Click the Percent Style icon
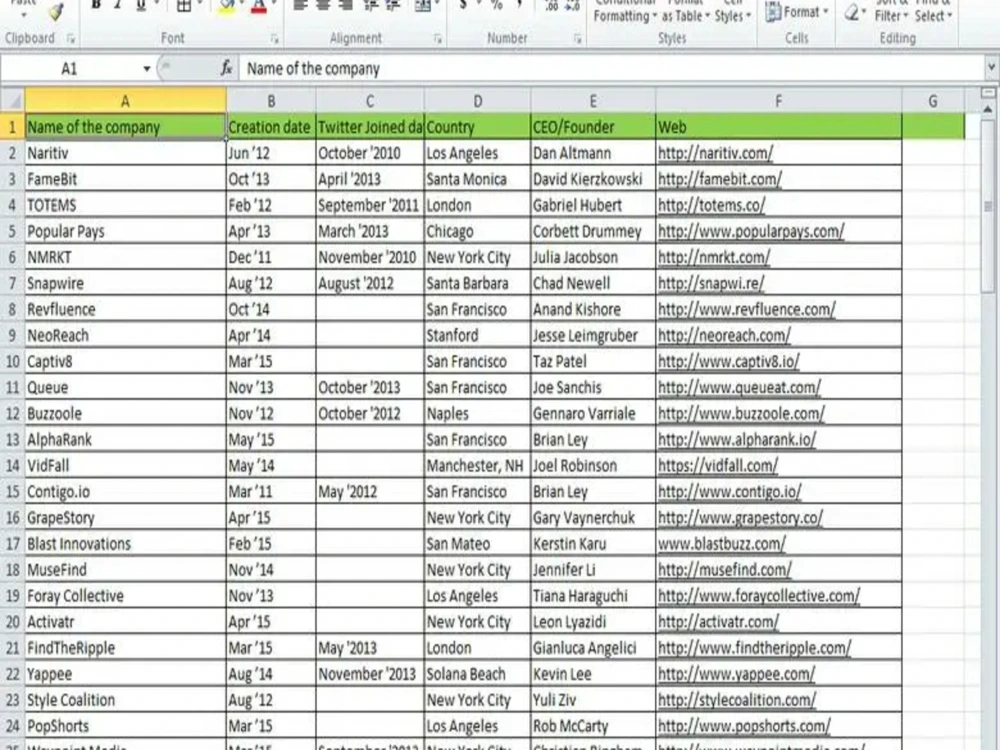The image size is (1000, 750). pyautogui.click(x=496, y=6)
